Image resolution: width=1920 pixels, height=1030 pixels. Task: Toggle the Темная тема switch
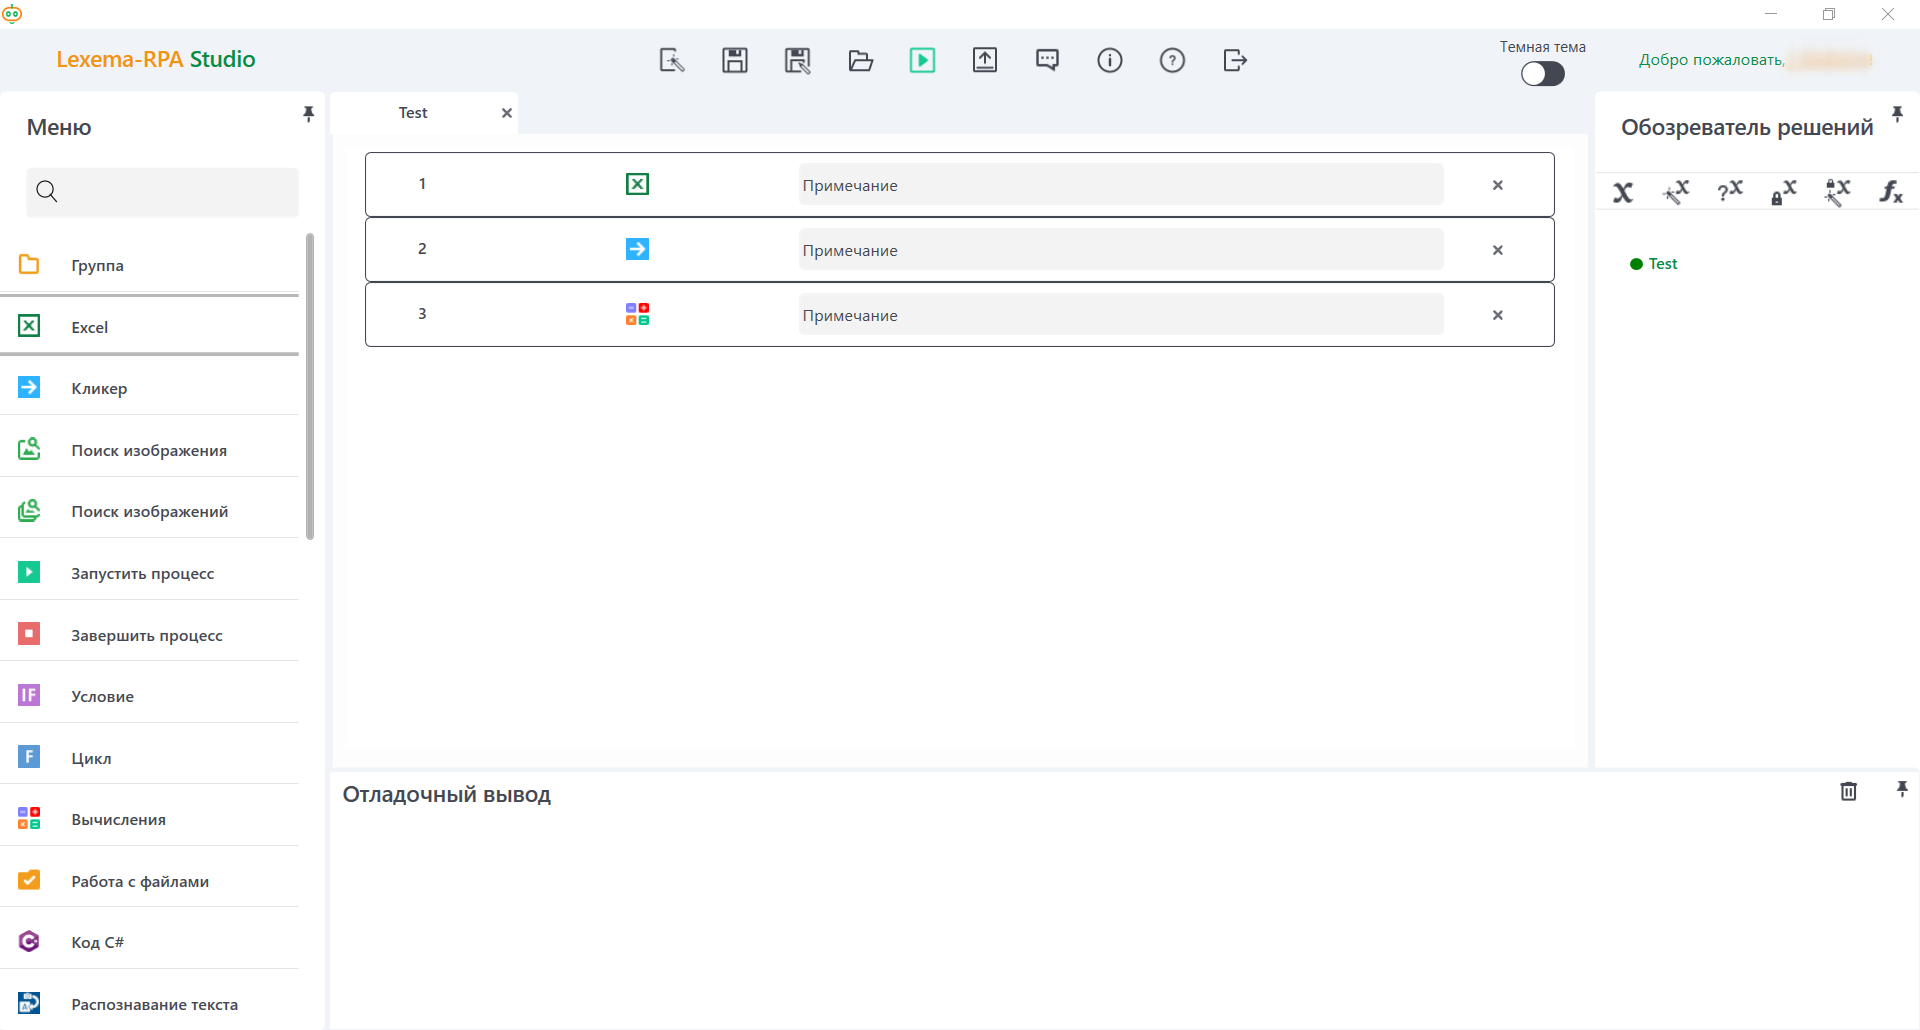coord(1542,74)
